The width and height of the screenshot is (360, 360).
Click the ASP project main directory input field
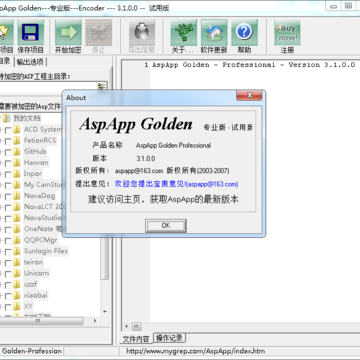click(x=48, y=87)
